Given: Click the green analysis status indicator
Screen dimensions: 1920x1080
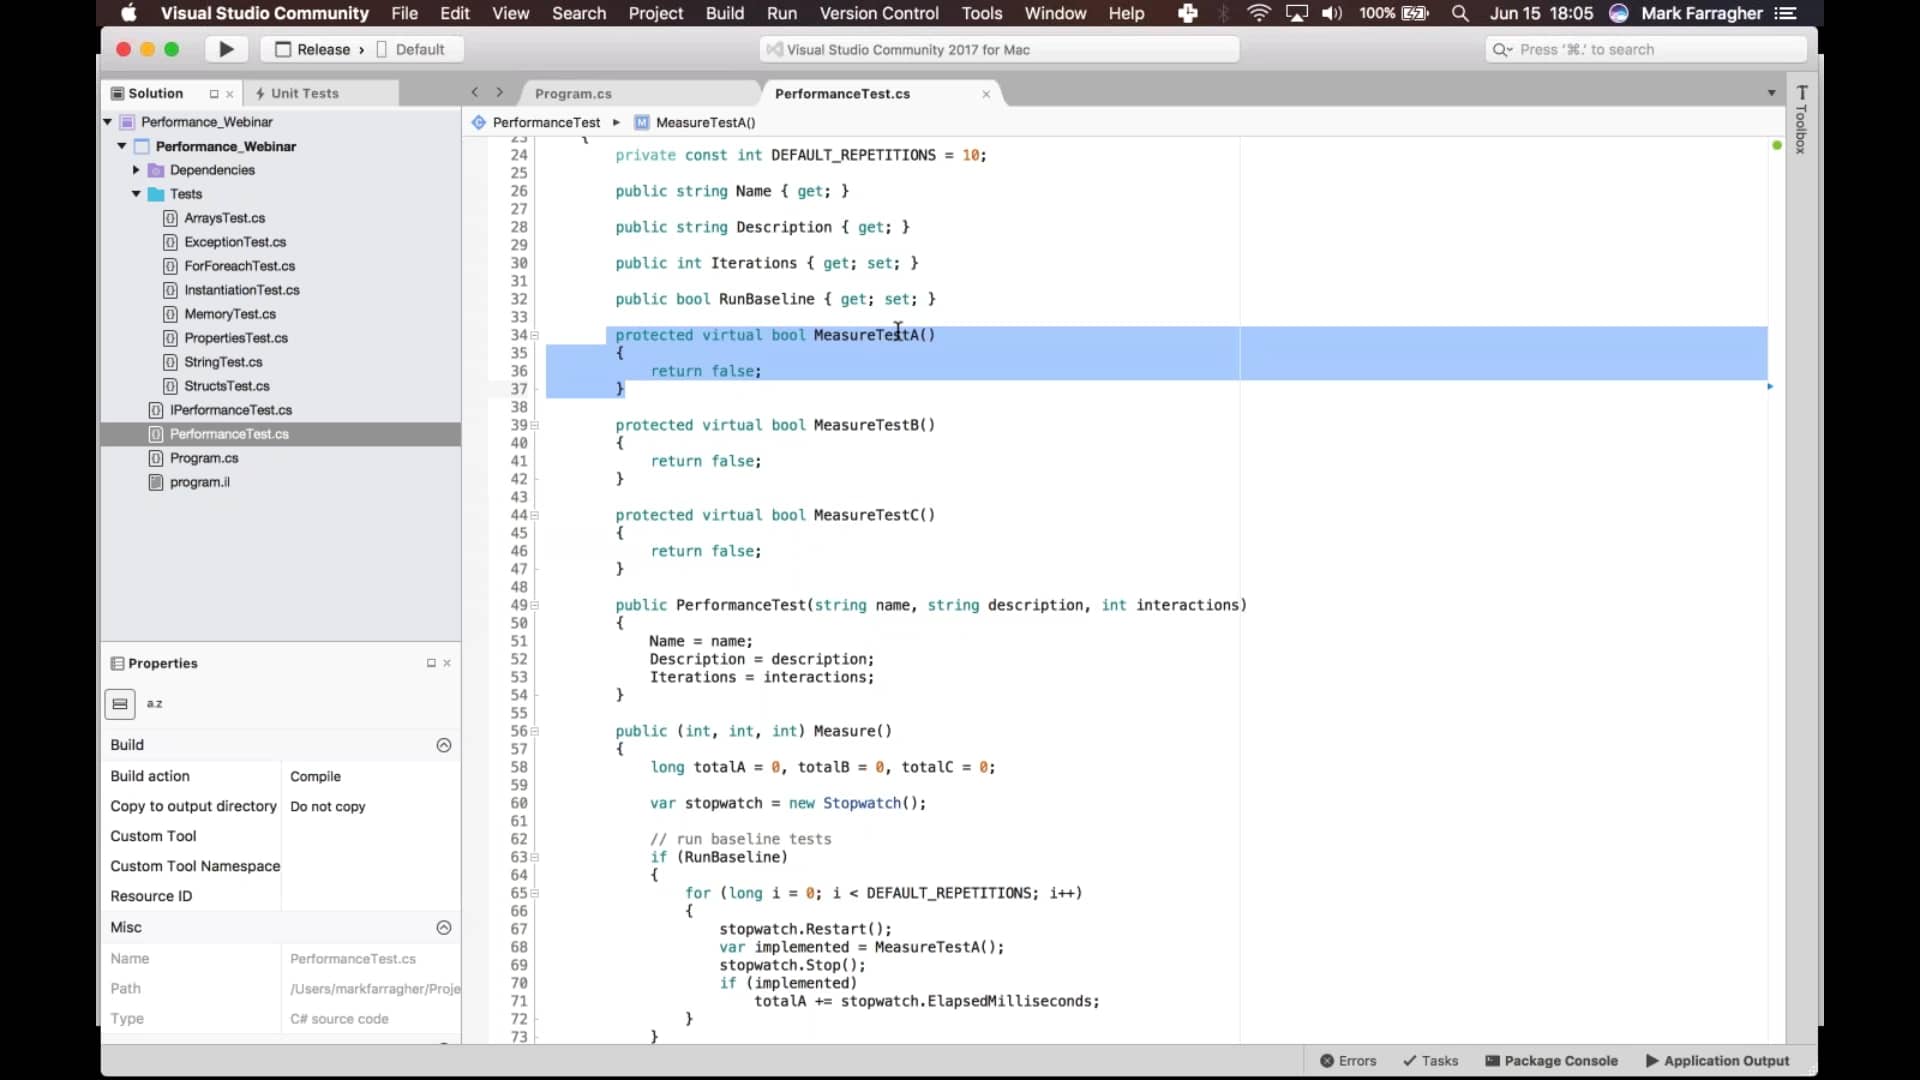Looking at the screenshot, I should pos(1777,146).
